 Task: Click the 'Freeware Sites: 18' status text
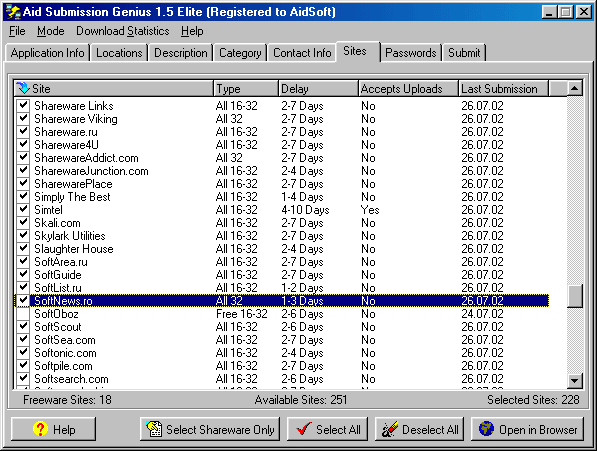point(67,400)
